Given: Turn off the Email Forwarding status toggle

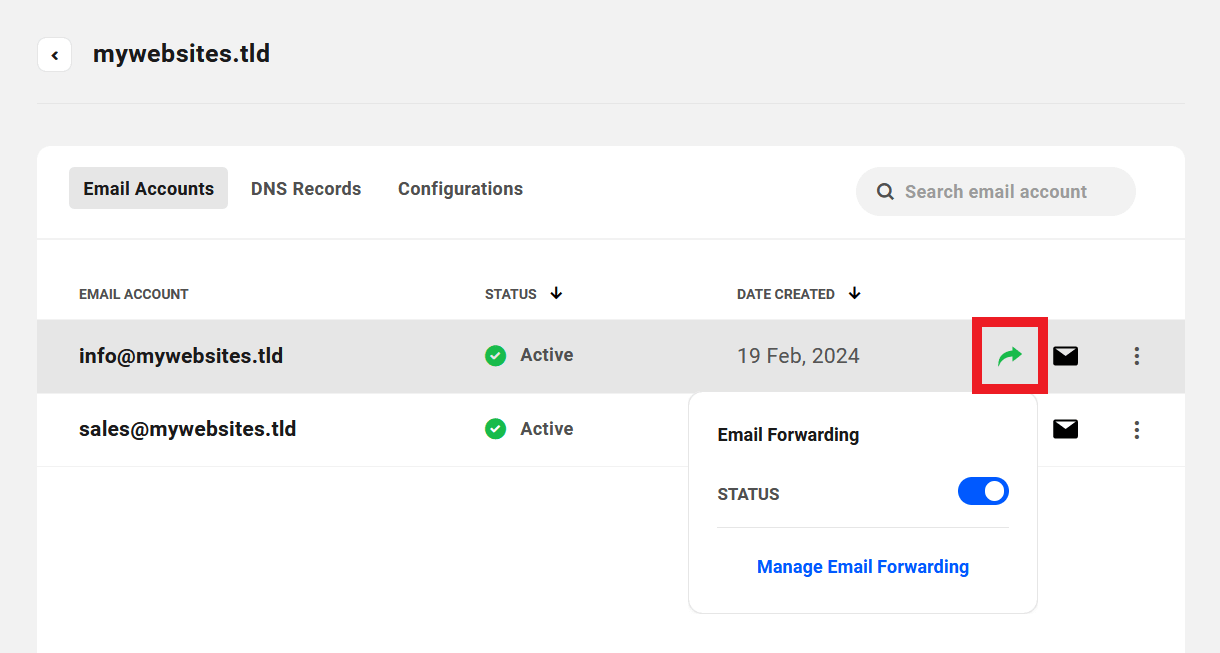Looking at the screenshot, I should click(983, 491).
